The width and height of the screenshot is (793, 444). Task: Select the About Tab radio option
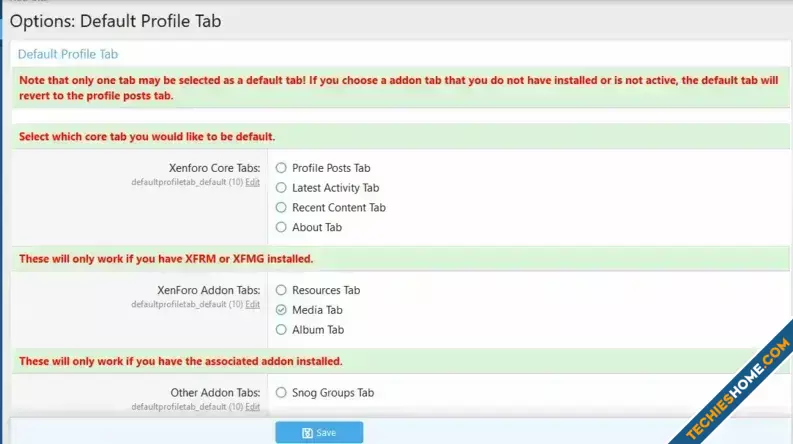coord(281,227)
